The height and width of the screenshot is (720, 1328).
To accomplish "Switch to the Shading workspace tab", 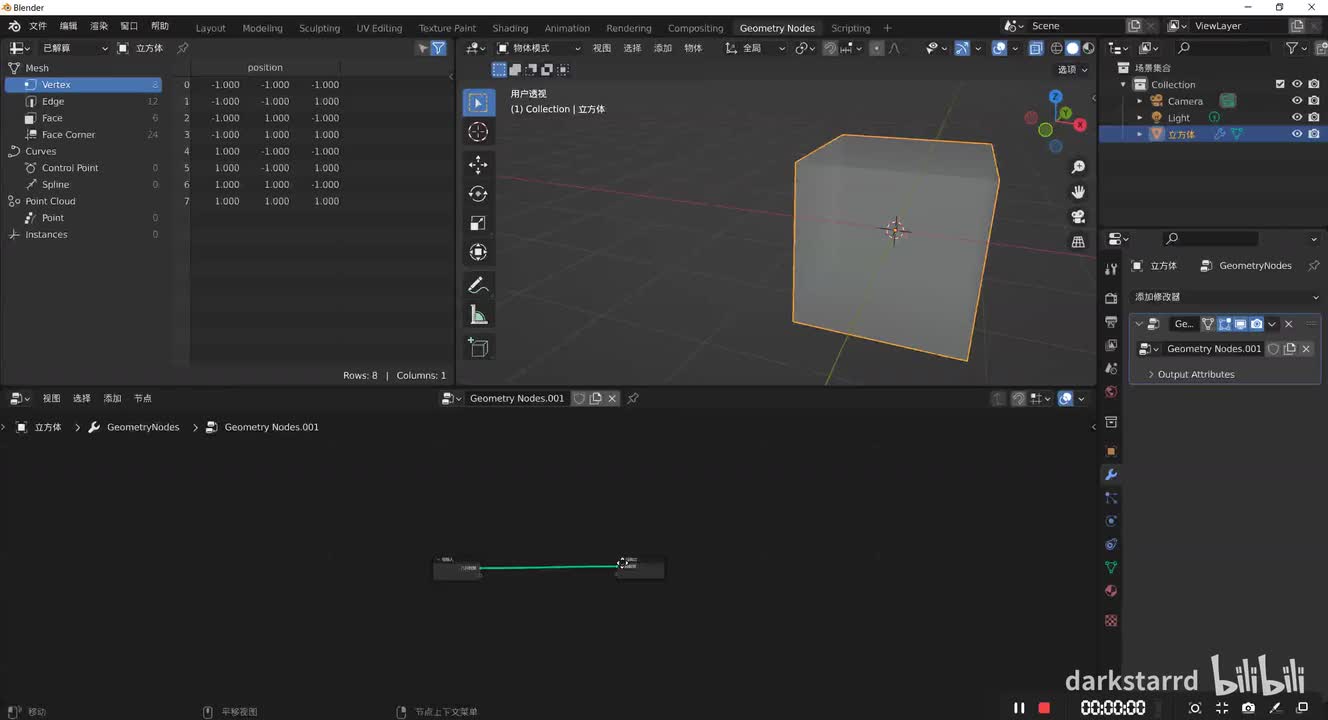I will pyautogui.click(x=510, y=28).
